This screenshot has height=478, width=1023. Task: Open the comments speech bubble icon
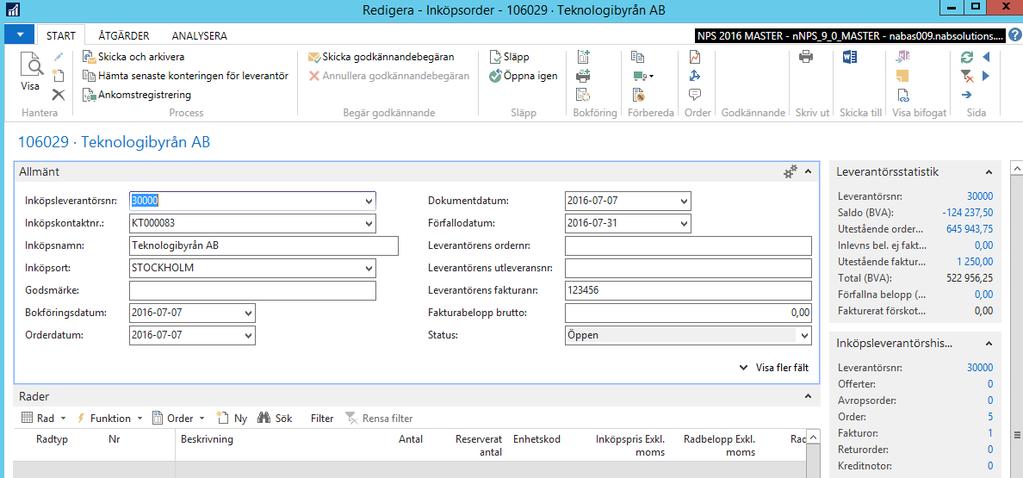pos(695,95)
